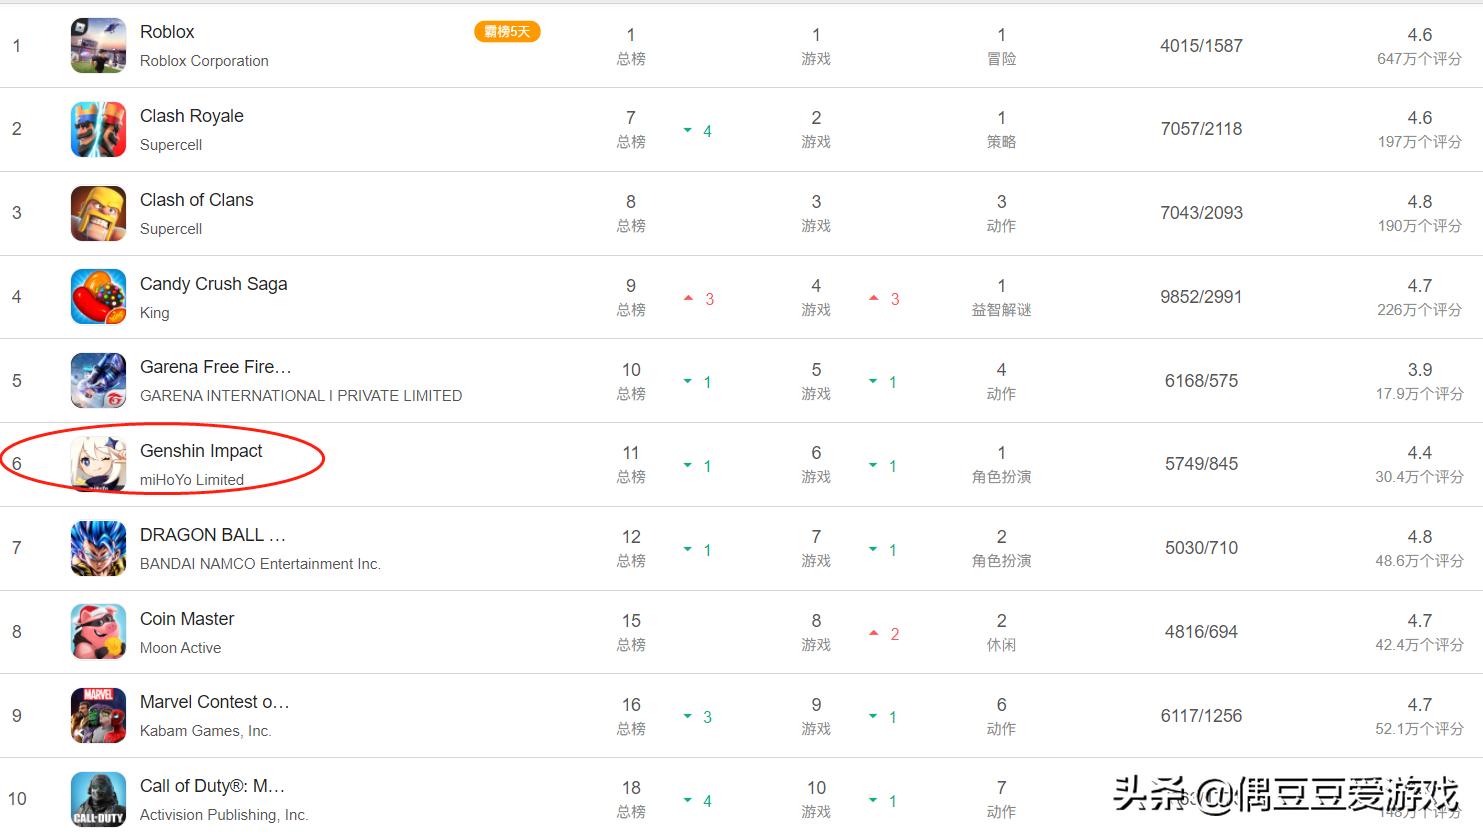Click Marvel Contest down 3 总榜 change

pyautogui.click(x=698, y=717)
